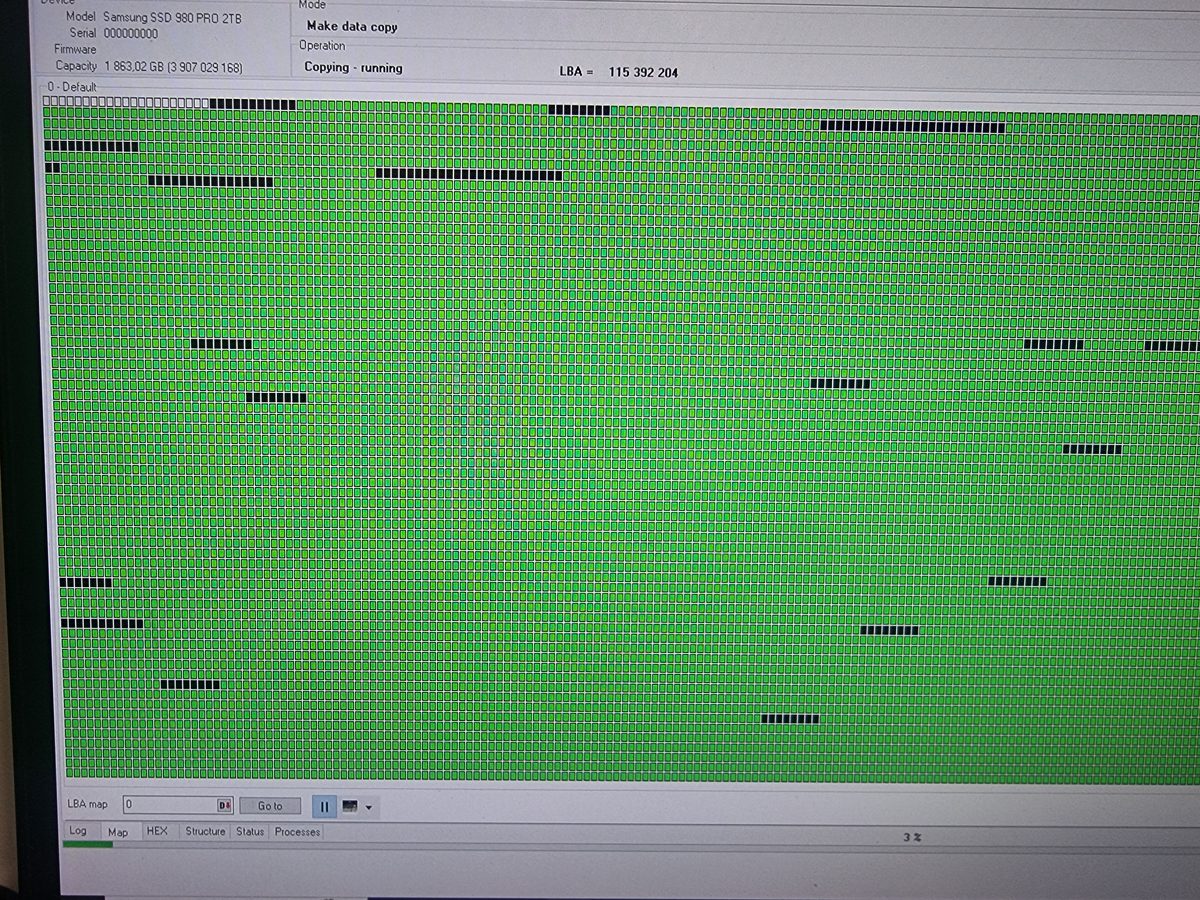This screenshot has height=900, width=1200.
Task: Open the dropdown arrow next to map icon
Action: click(x=368, y=807)
